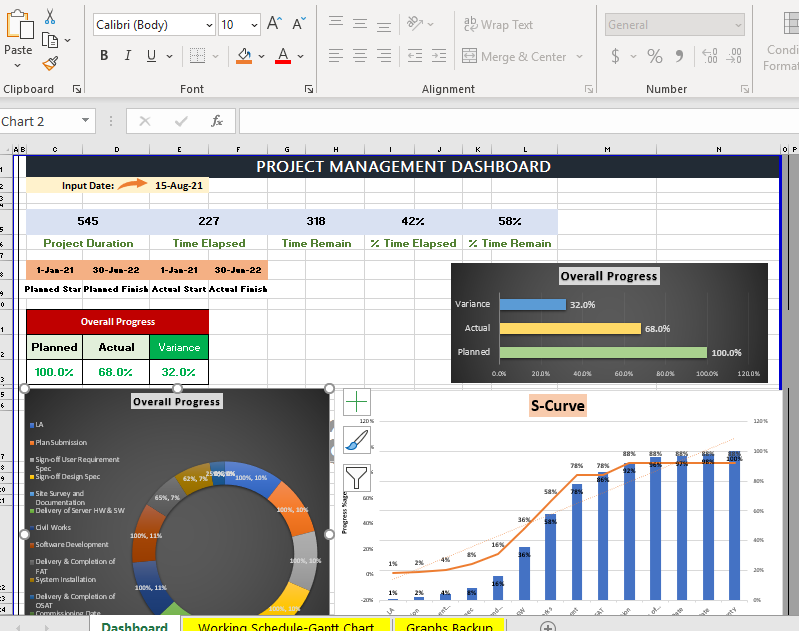The height and width of the screenshot is (631, 799).
Task: Apply accounting dollar format
Action: click(616, 56)
